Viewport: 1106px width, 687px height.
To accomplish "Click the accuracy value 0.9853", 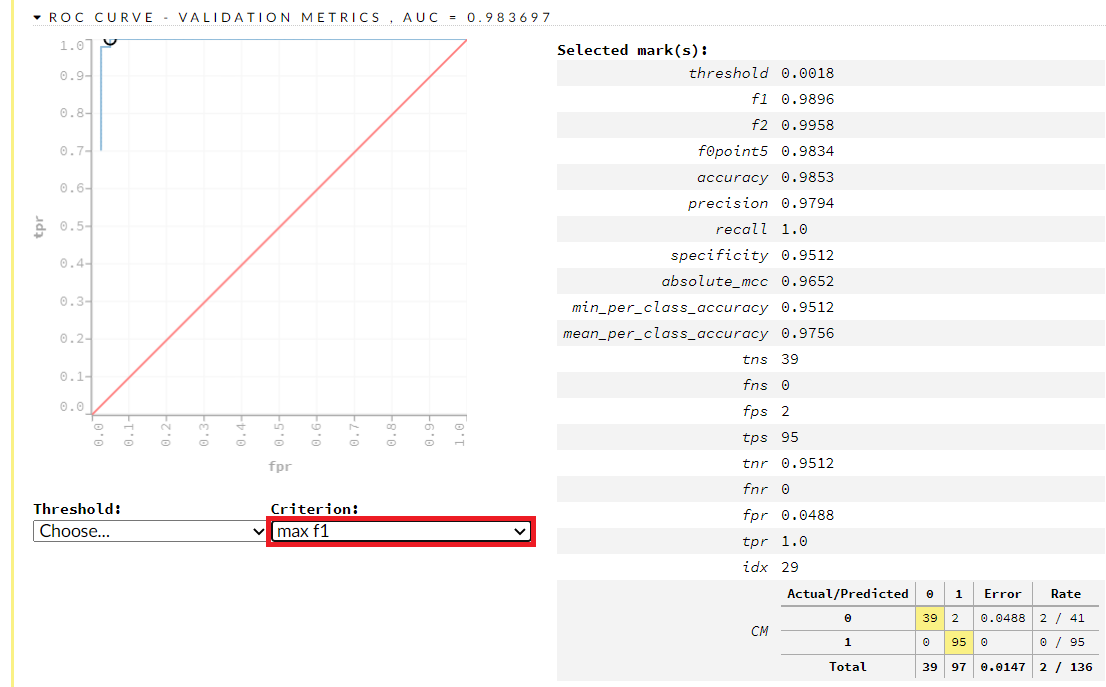I will click(x=807, y=177).
